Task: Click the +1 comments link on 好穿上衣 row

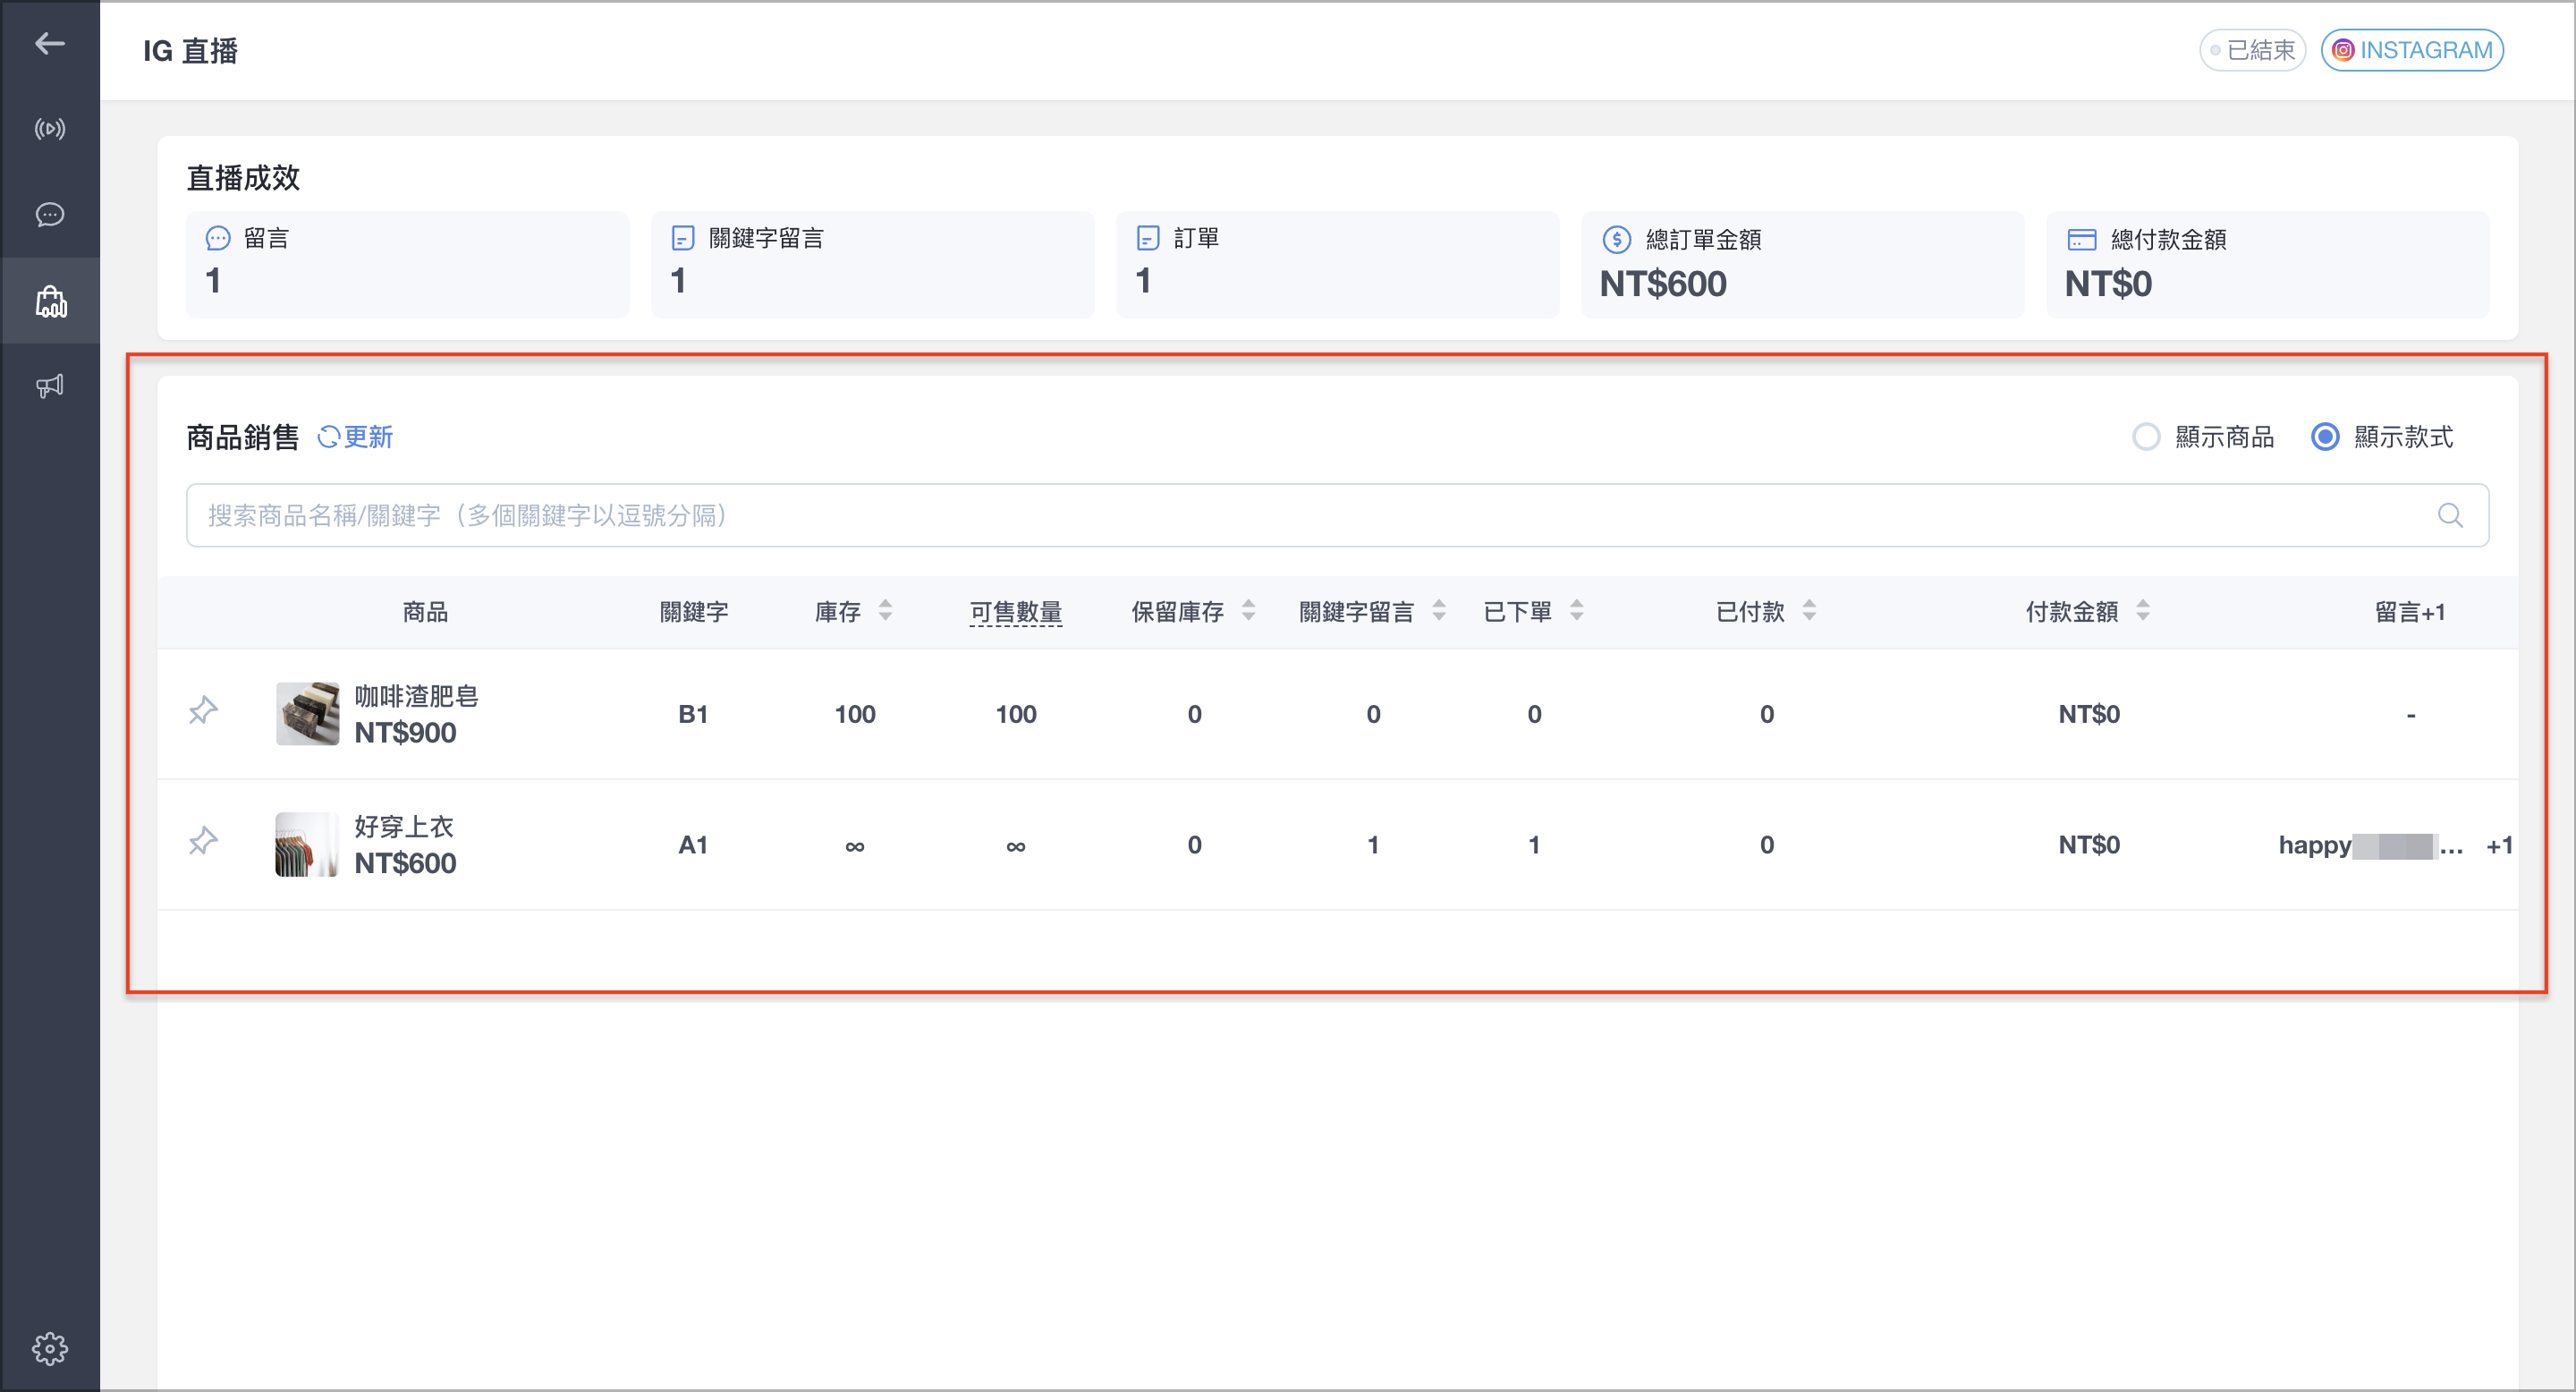Action: [x=2498, y=845]
